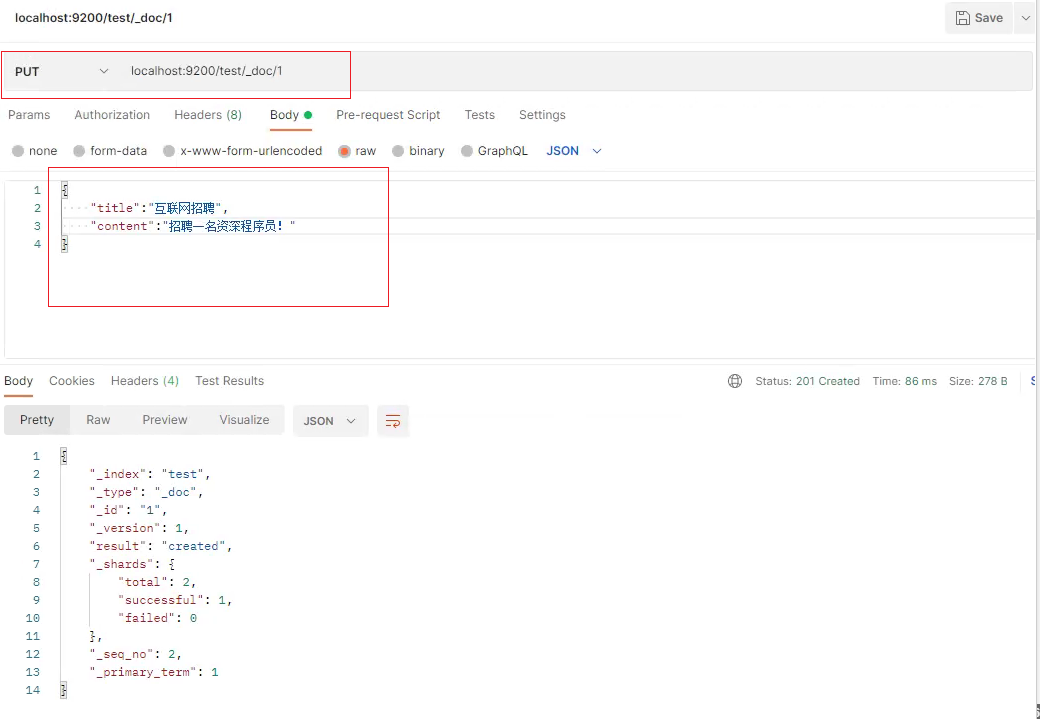Open the Headers (8) request tab
This screenshot has width=1040, height=719.
click(x=208, y=115)
